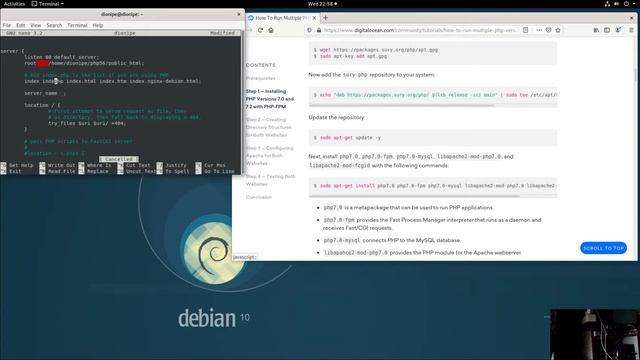The width and height of the screenshot is (640, 360).
Task: Click the wget packages.sury.org code line
Action: [376, 50]
